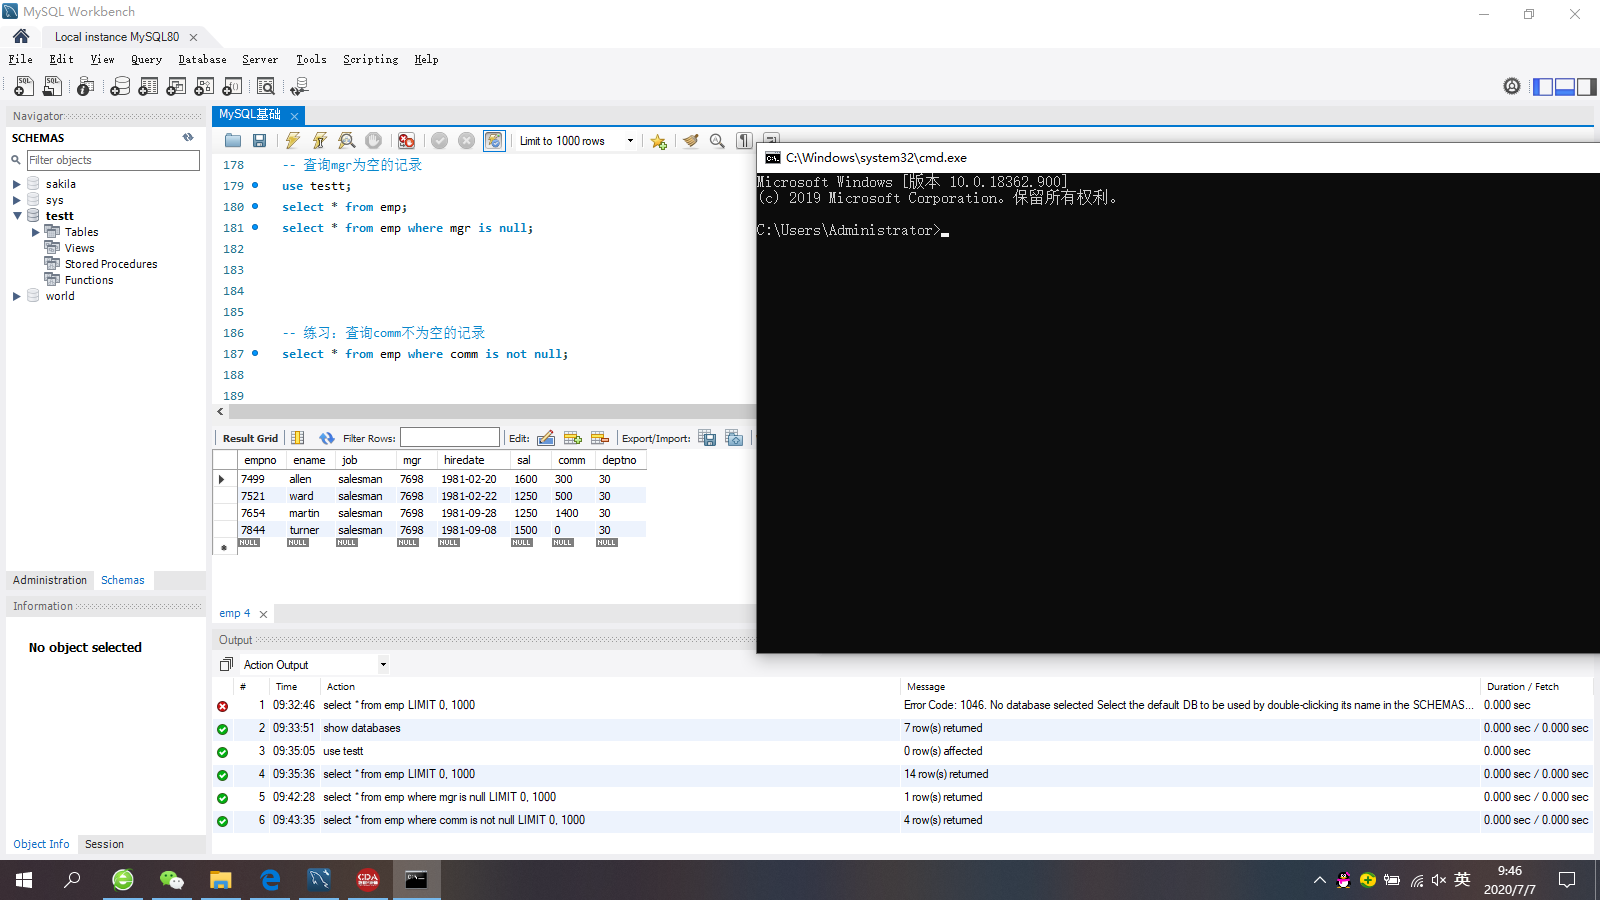Export recordset to external file icon
Image resolution: width=1600 pixels, height=900 pixels.
coord(707,438)
